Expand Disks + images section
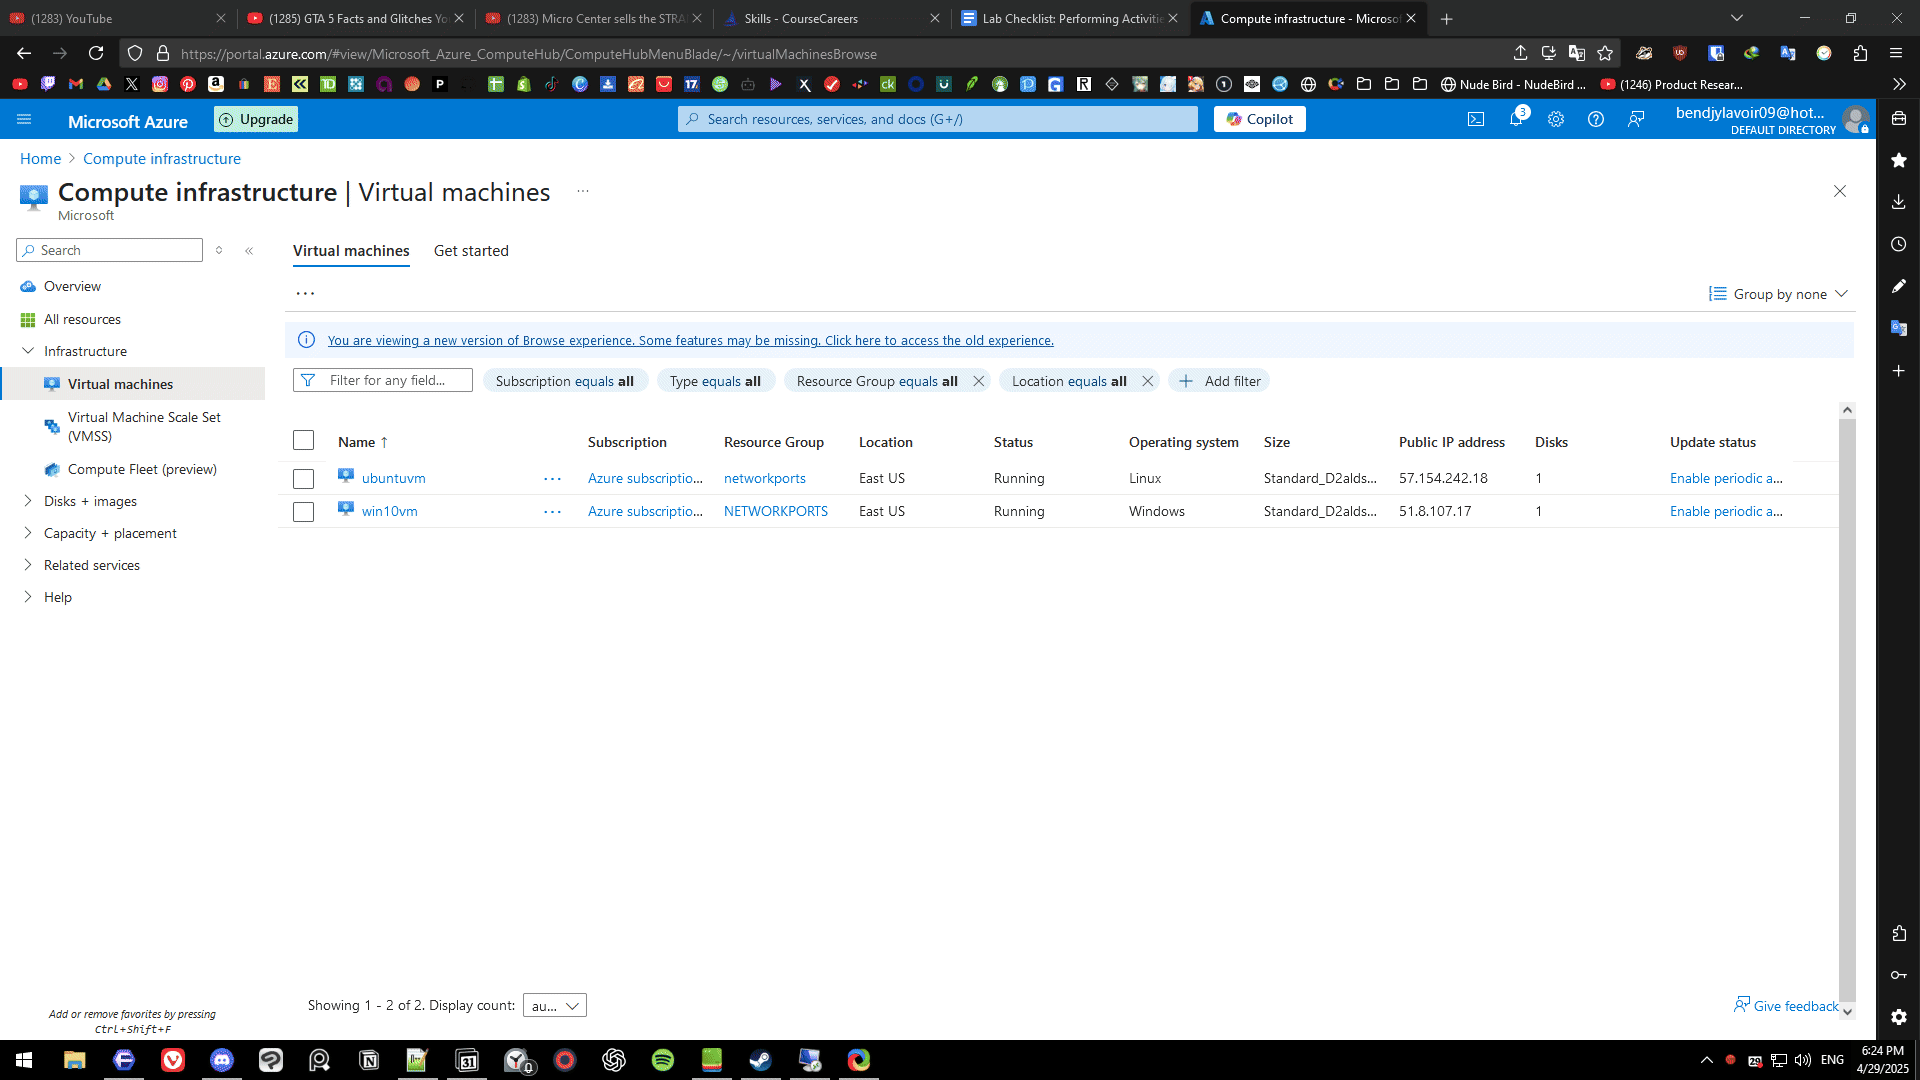This screenshot has height=1080, width=1920. pos(28,501)
